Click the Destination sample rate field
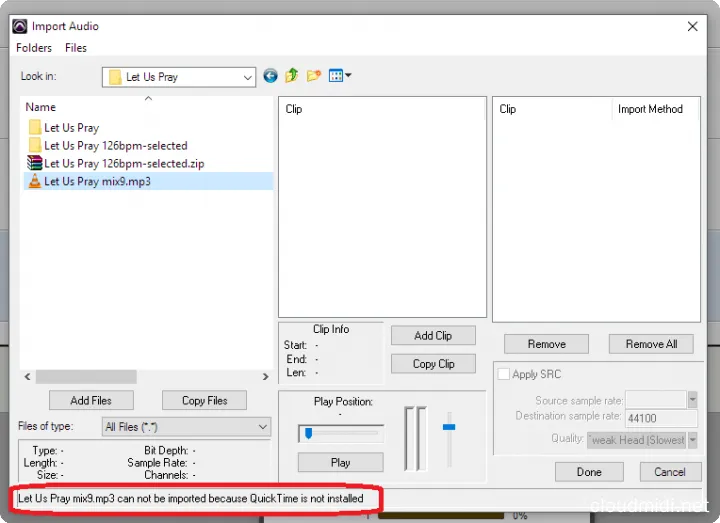Image resolution: width=720 pixels, height=523 pixels. click(x=662, y=417)
